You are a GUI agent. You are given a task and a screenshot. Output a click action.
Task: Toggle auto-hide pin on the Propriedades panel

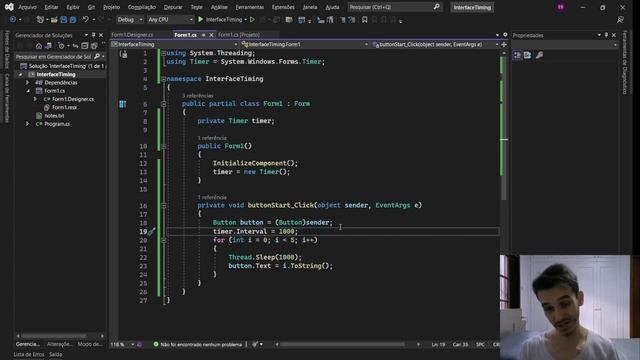click(606, 35)
